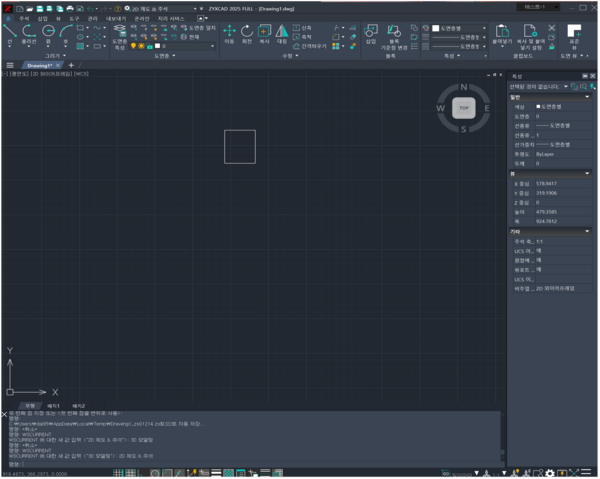
Task: Click the TOP face of the view cube
Action: (x=464, y=108)
